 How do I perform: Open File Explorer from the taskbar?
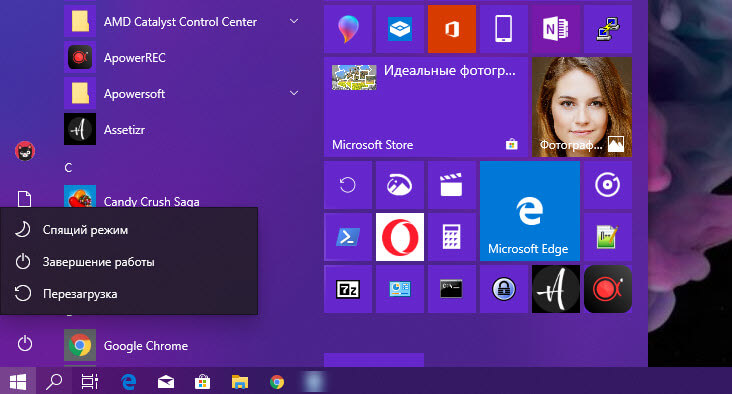[x=239, y=382]
